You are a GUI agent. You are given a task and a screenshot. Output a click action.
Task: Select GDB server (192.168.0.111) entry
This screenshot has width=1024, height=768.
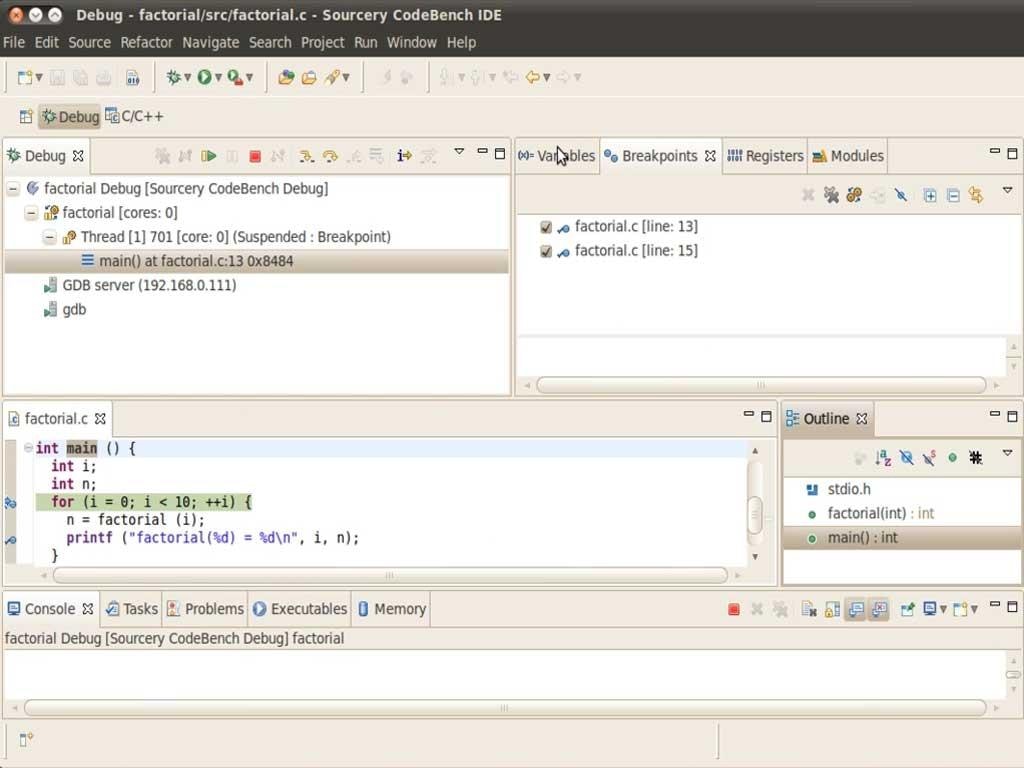[x=140, y=285]
